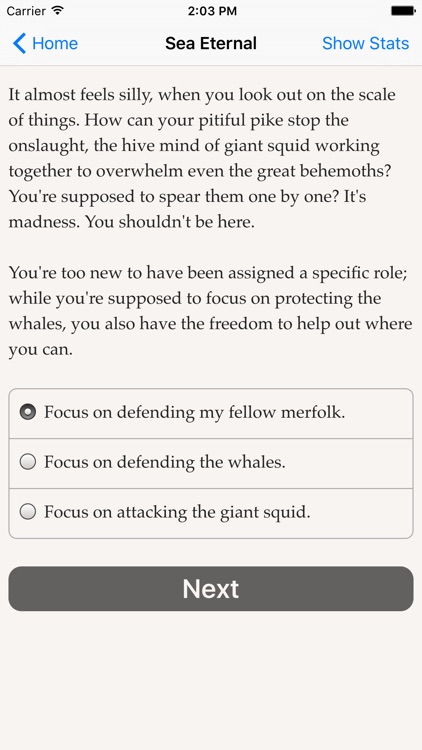This screenshot has width=422, height=750.
Task: Choose the option text 'Focus on defending the whales.'
Action: tap(165, 462)
